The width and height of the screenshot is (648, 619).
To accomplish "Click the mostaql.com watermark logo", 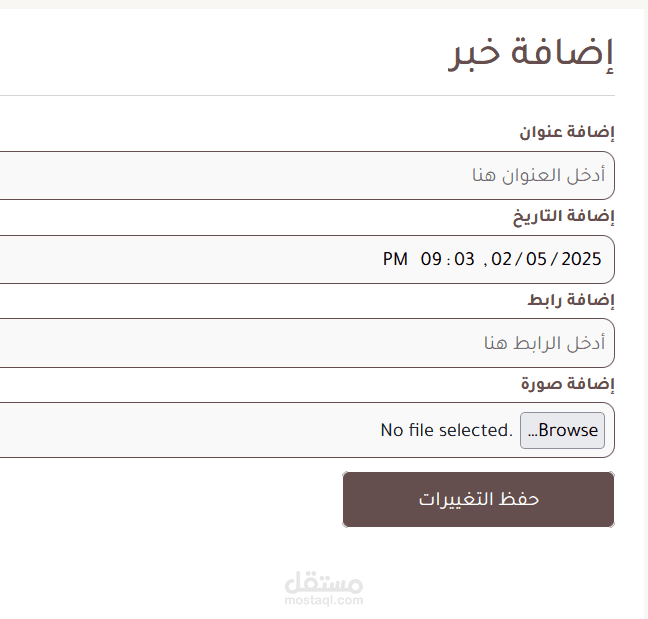I will (324, 588).
